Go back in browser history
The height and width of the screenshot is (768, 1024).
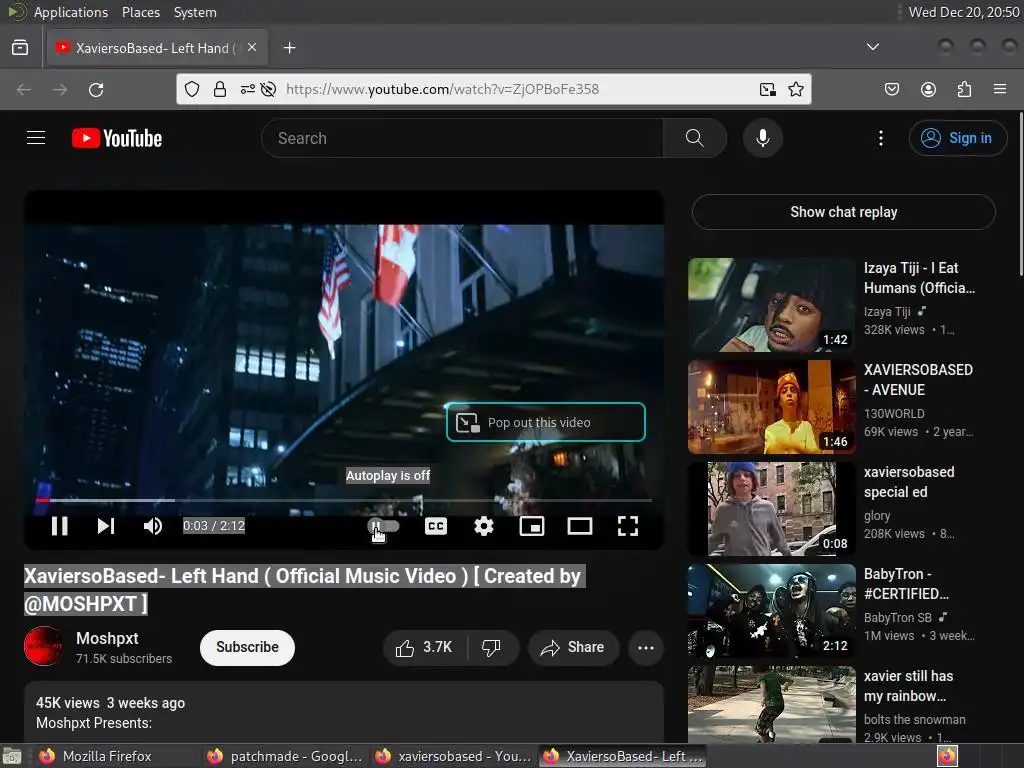pyautogui.click(x=24, y=89)
